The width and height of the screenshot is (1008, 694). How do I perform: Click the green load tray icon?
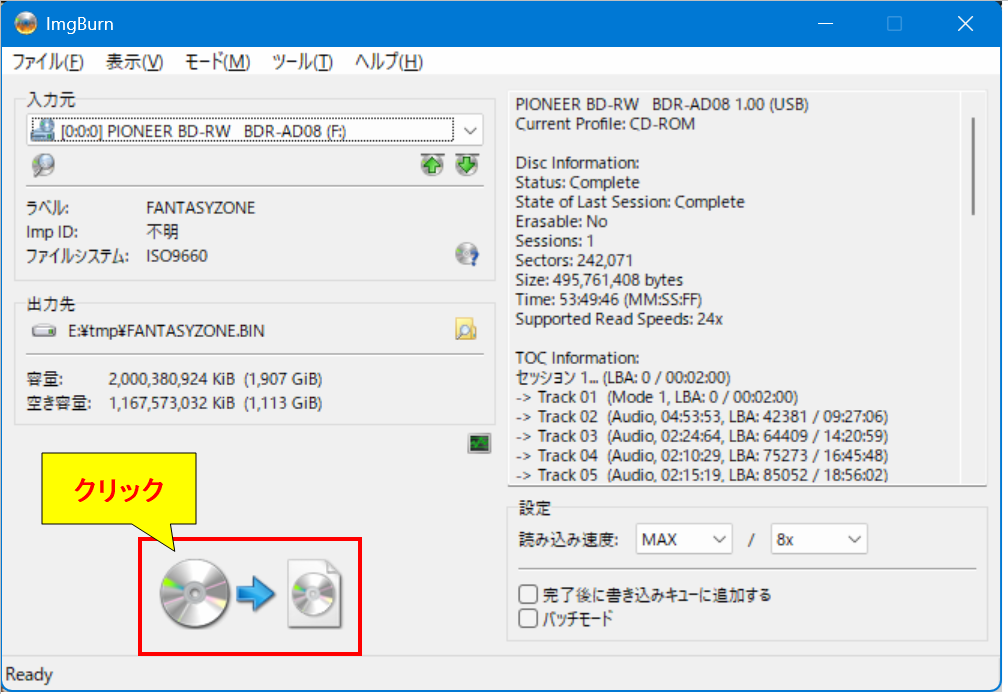point(432,165)
